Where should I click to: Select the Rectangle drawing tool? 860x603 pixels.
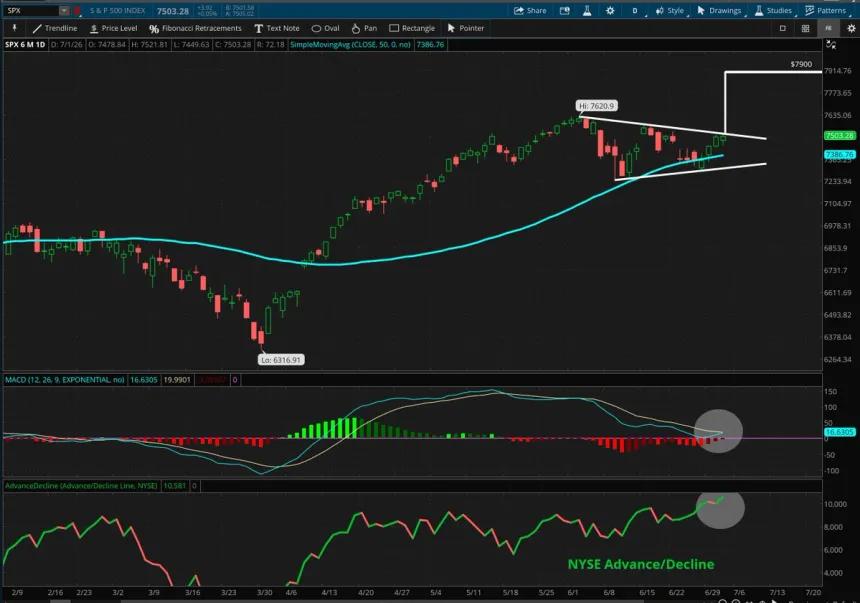click(412, 28)
